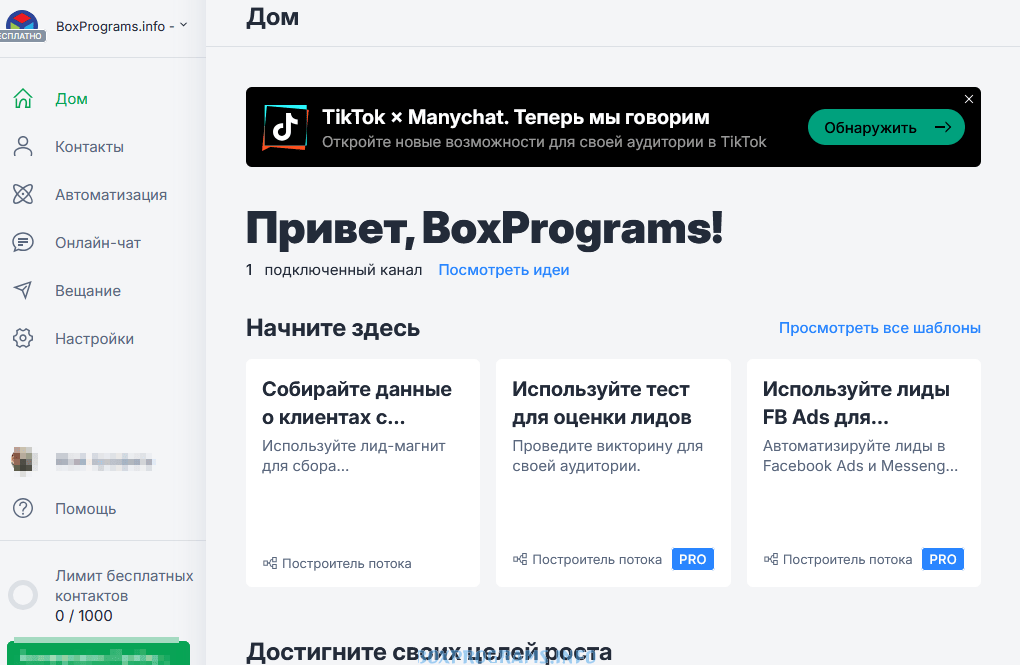Image resolution: width=1020 pixels, height=667 pixels.
Task: Click the TikTok logo in banner
Action: click(285, 127)
